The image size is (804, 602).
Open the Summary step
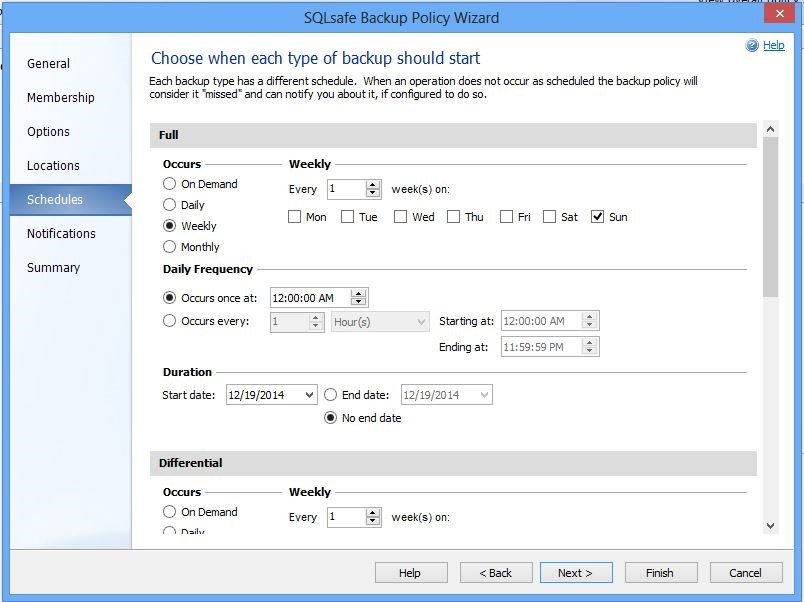coord(53,268)
